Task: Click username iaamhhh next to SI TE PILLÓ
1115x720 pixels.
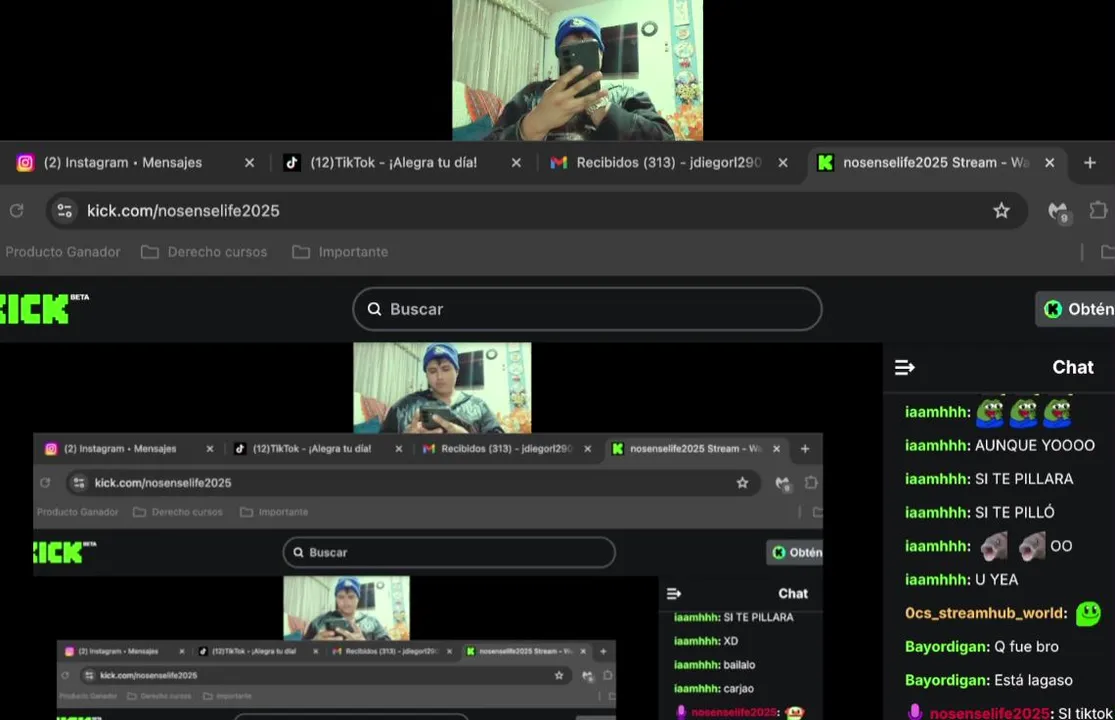Action: point(937,512)
